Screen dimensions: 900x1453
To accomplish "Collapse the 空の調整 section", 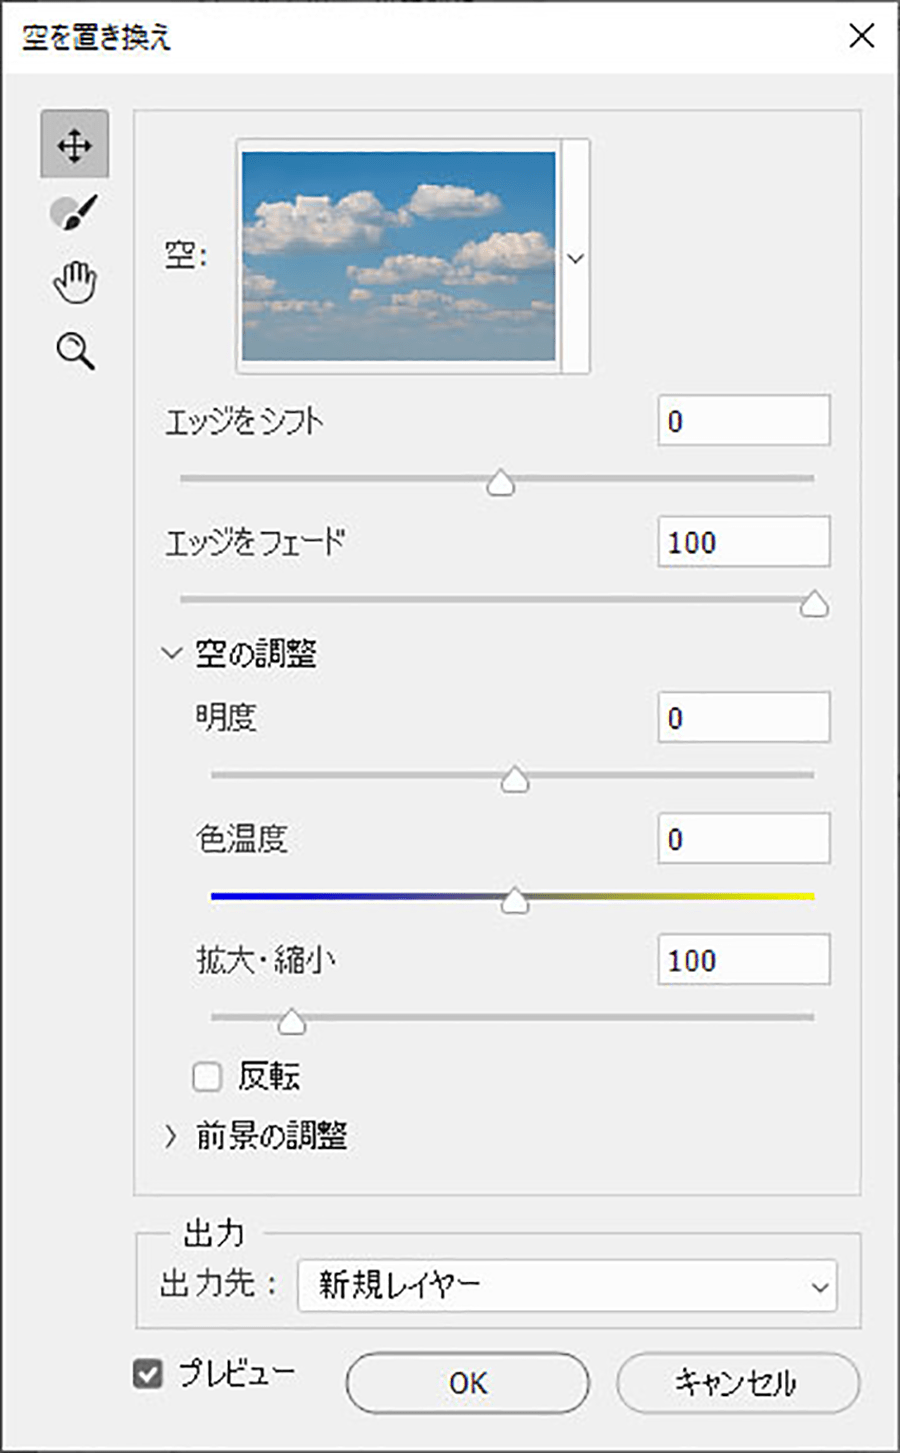I will (x=171, y=654).
